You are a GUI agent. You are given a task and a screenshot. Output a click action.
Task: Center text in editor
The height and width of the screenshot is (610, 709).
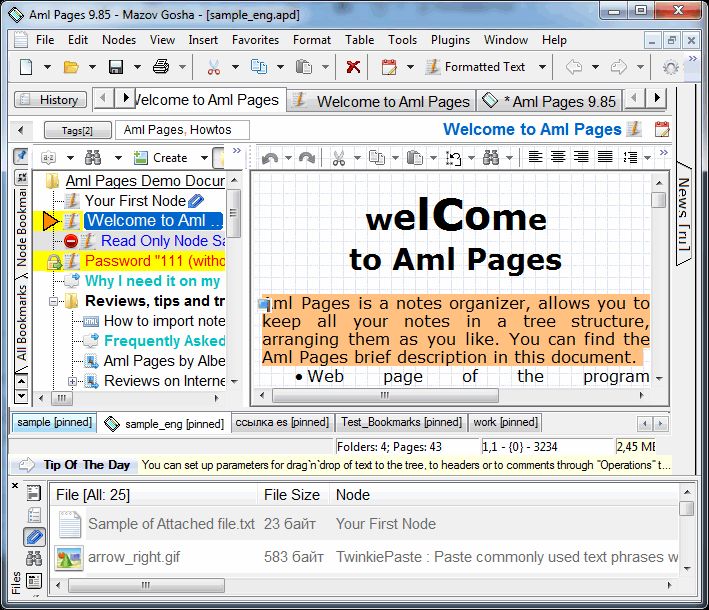click(558, 157)
